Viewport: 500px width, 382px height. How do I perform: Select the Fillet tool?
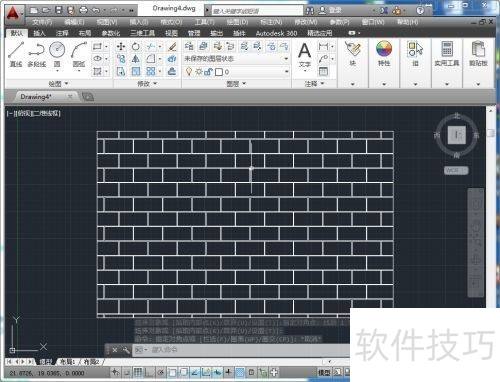(151, 59)
